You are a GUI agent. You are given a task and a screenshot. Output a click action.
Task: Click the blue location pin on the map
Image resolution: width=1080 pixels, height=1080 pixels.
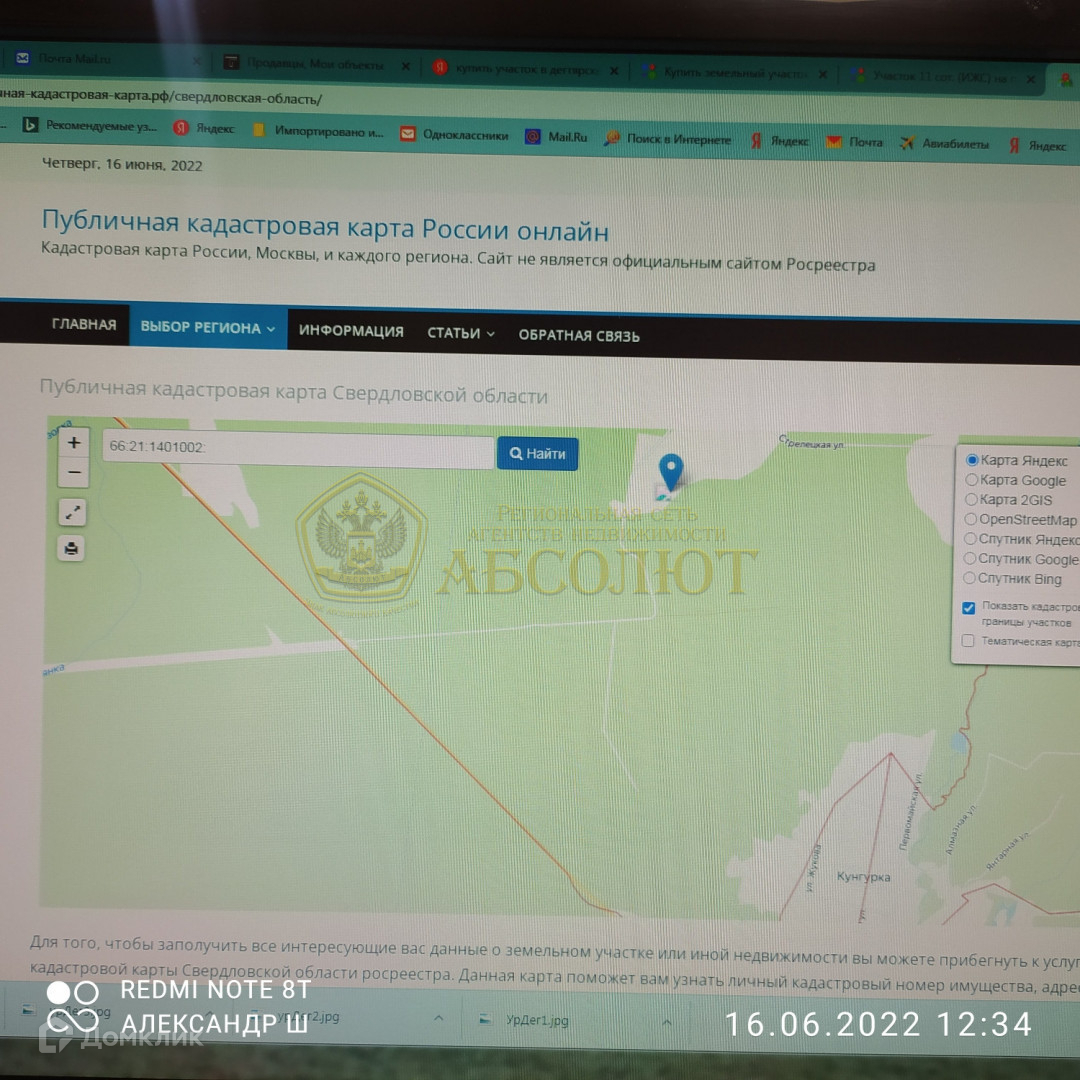click(x=671, y=473)
